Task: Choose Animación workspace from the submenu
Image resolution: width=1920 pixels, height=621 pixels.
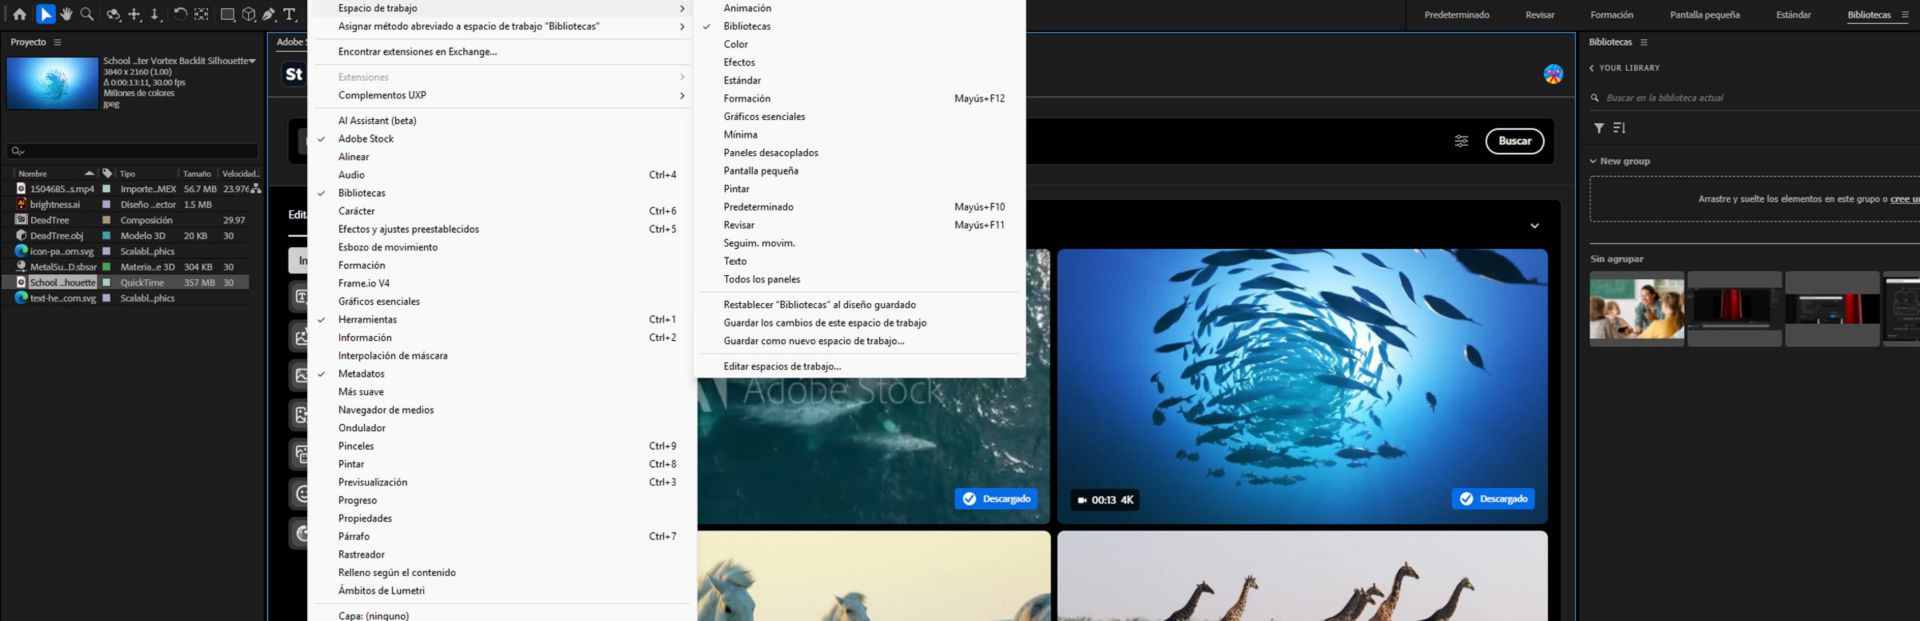Action: pyautogui.click(x=860, y=8)
